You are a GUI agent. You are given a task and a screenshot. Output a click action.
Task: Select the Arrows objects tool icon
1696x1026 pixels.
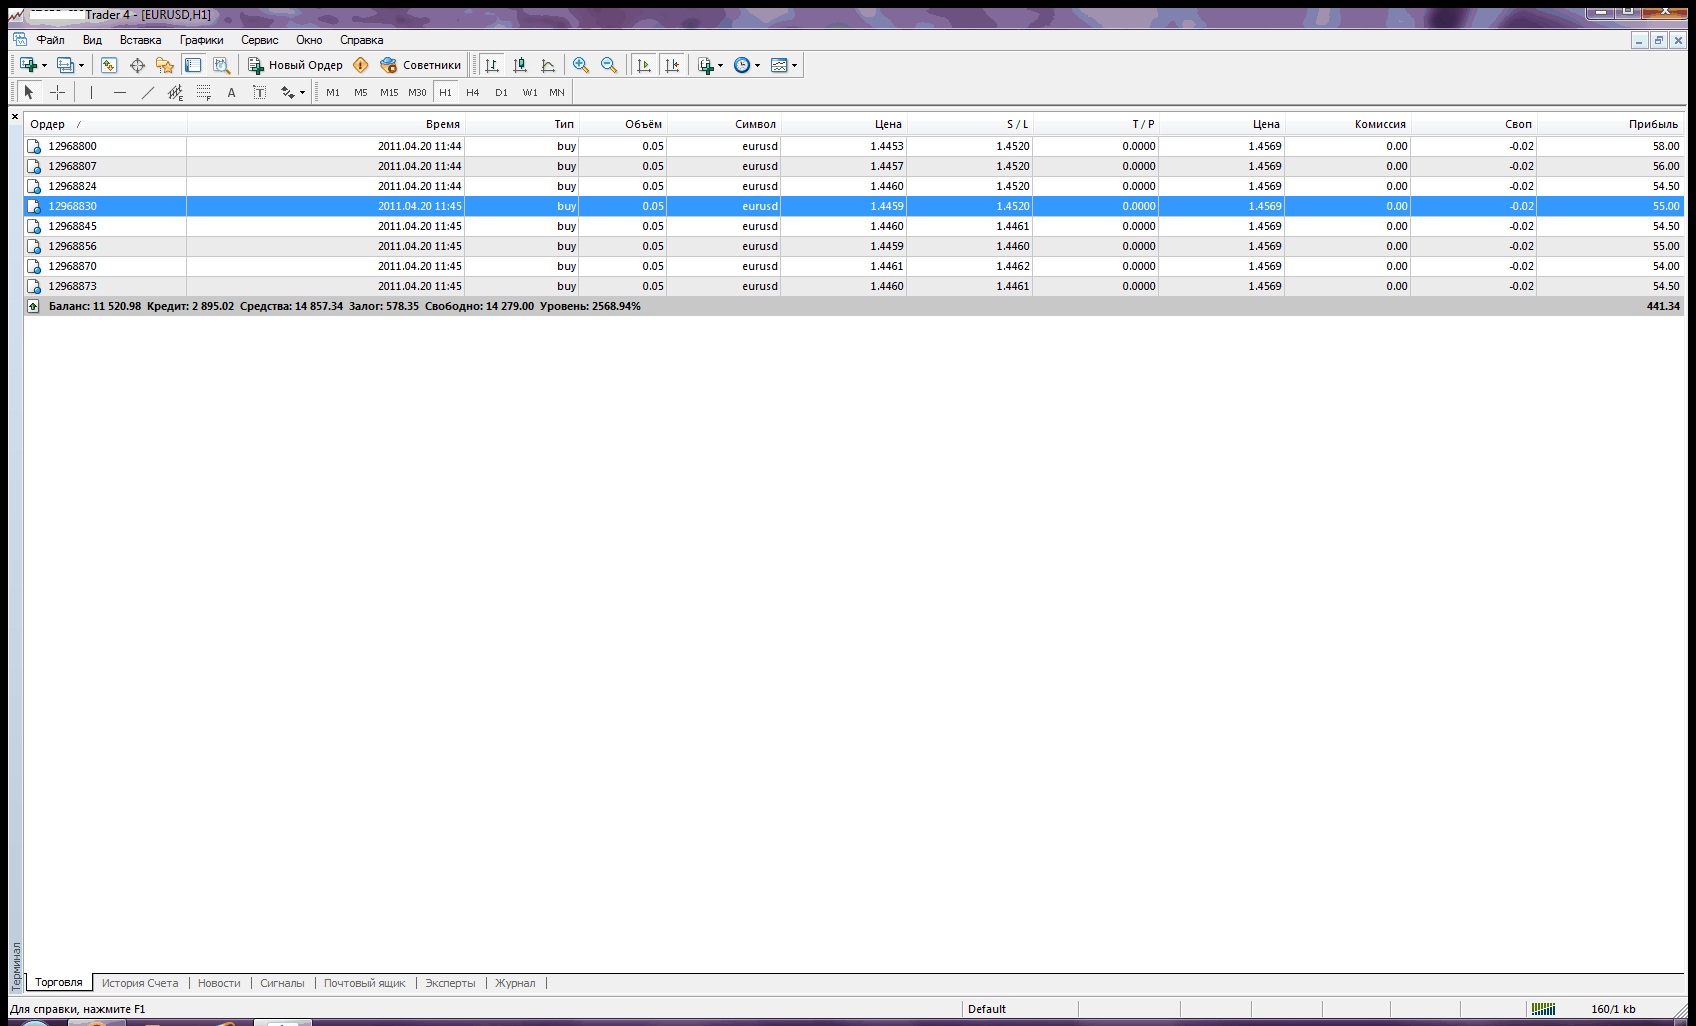(x=288, y=92)
